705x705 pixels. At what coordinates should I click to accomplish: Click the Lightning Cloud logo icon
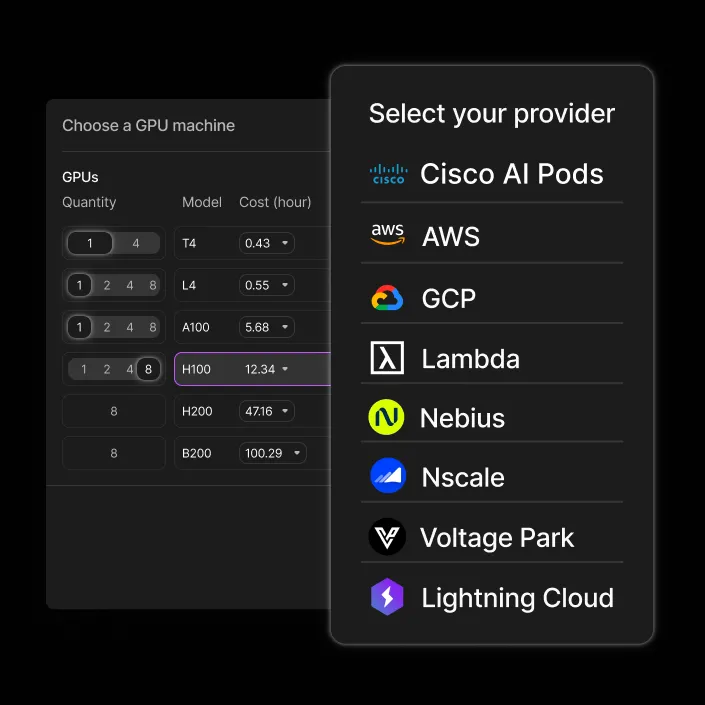pyautogui.click(x=387, y=597)
